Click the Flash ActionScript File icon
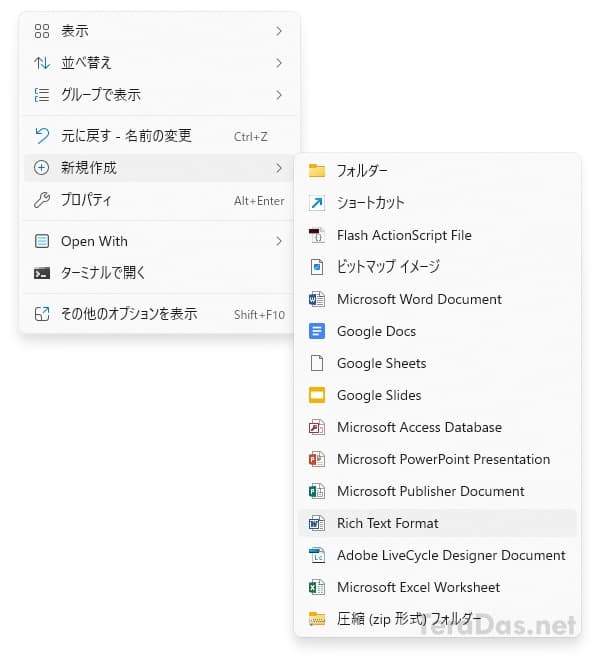600x659 pixels. 317,235
